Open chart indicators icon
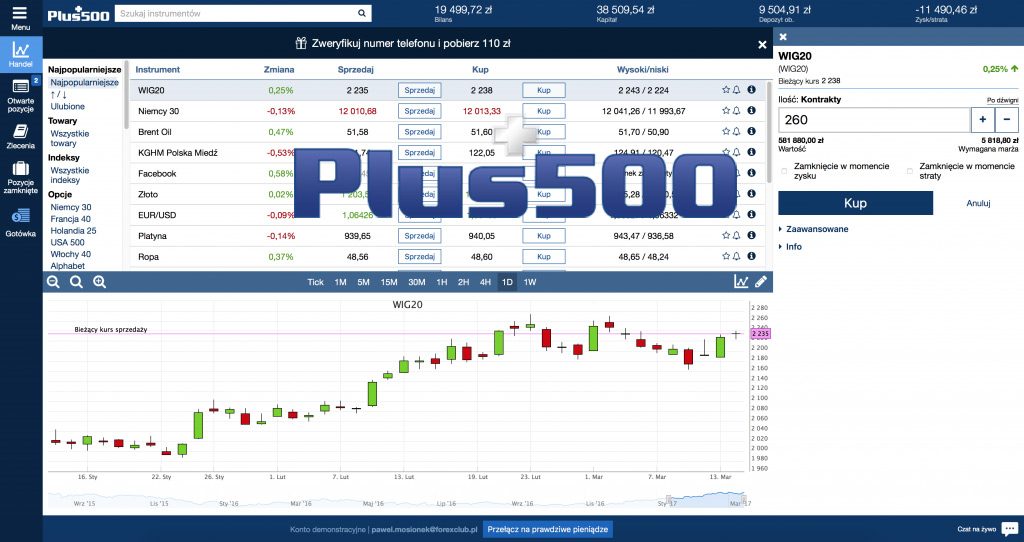 coord(741,282)
